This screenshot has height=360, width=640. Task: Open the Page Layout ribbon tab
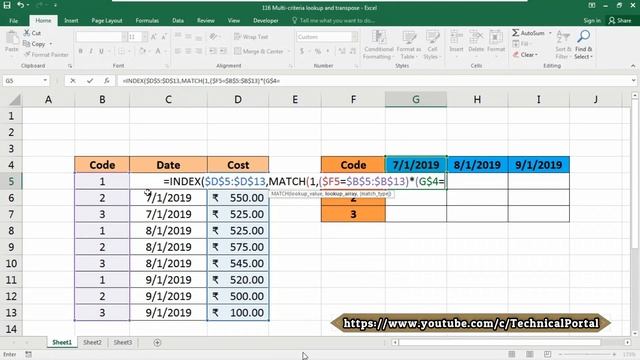pos(107,20)
